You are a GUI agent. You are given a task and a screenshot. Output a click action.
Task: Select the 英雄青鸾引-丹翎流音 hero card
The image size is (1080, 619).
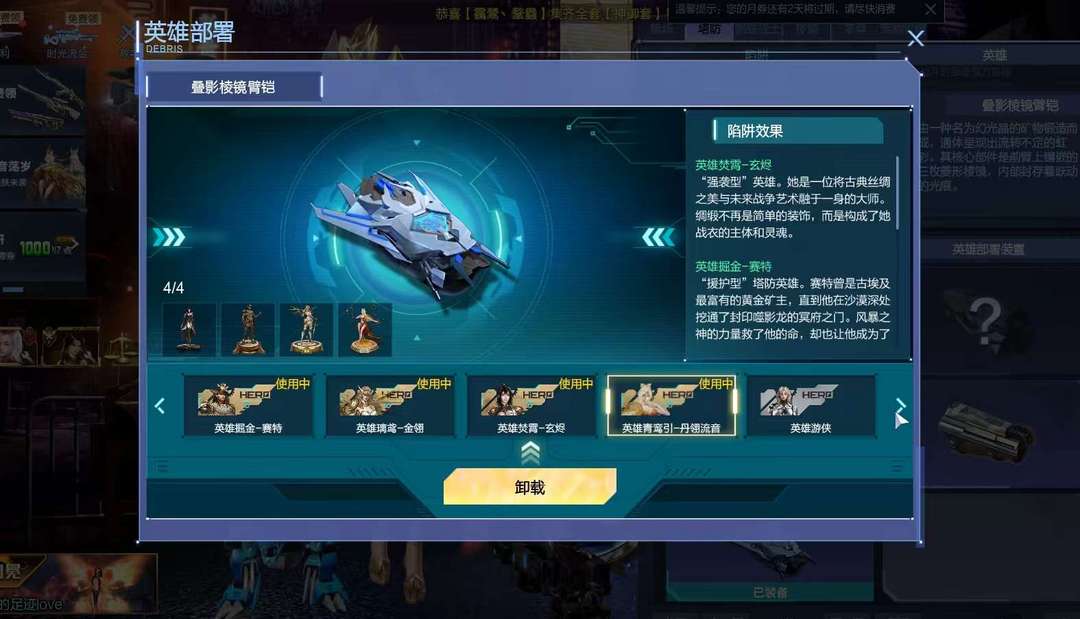672,406
